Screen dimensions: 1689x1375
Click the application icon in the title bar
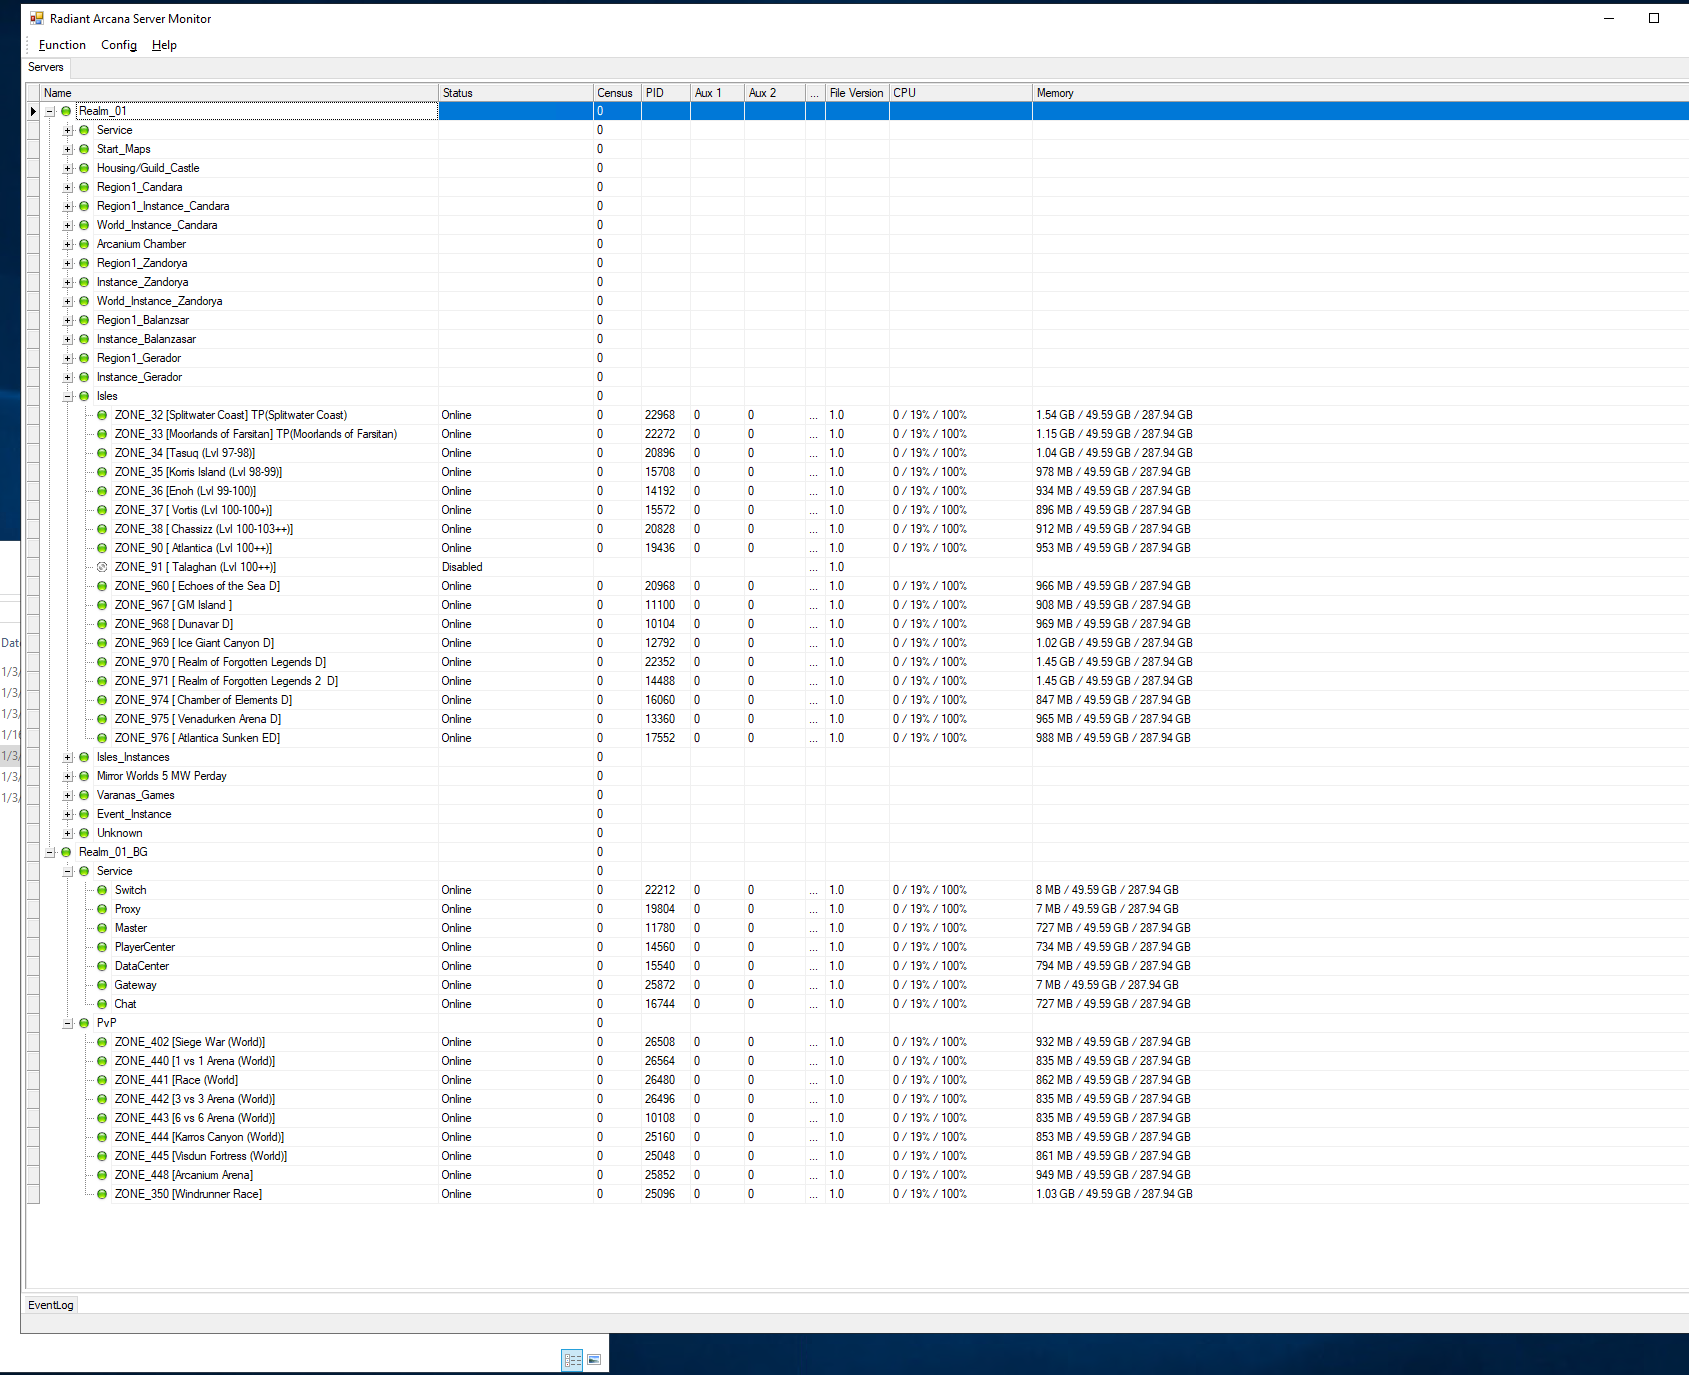[38, 17]
